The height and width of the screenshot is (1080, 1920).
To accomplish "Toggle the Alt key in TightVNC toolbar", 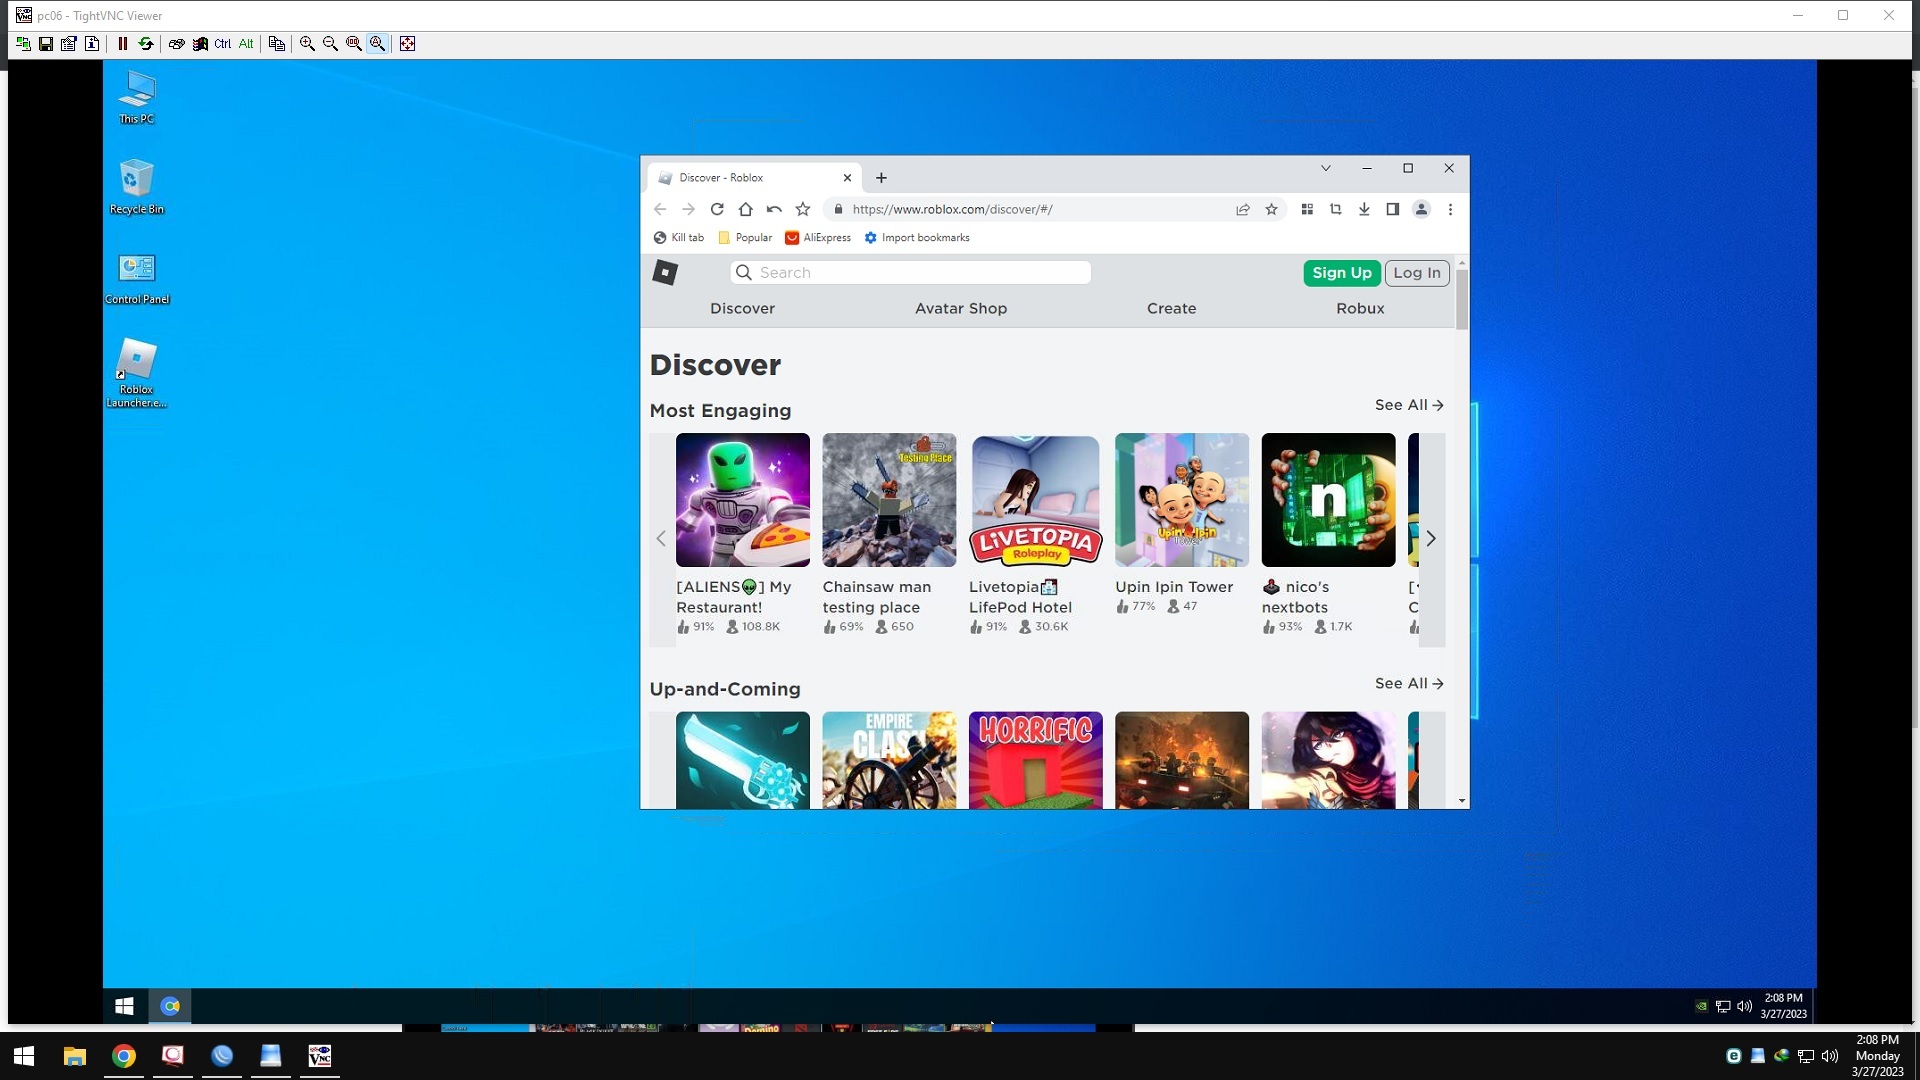I will [x=246, y=43].
